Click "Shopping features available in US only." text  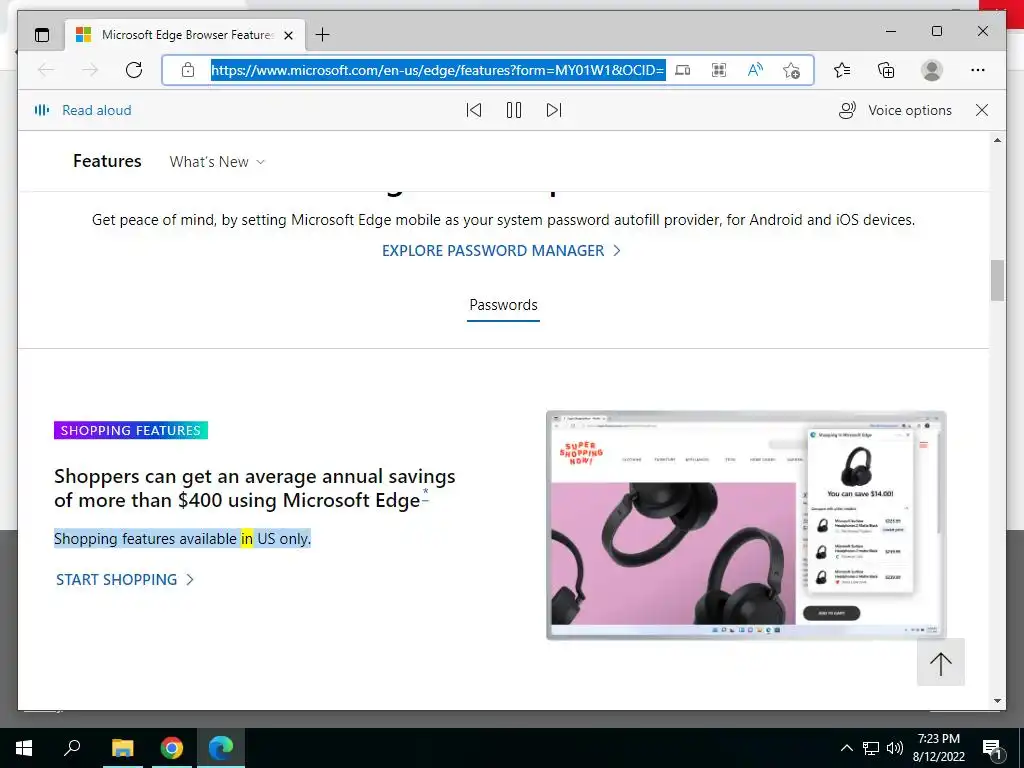coord(182,539)
